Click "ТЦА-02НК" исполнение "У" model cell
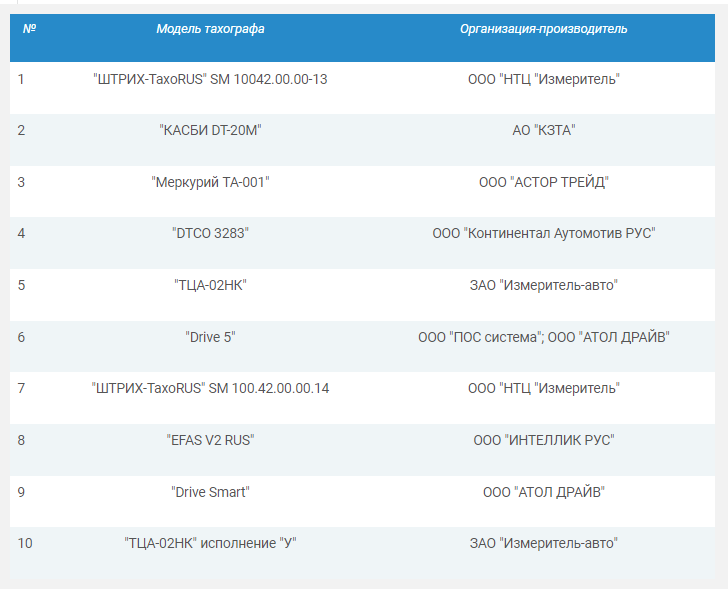 [x=210, y=543]
